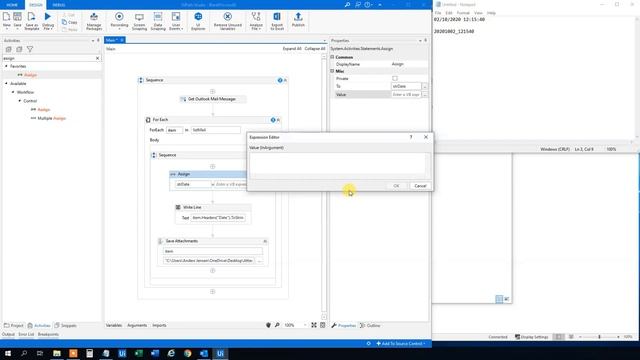Viewport: 640px width, 360px height.
Task: Click the fit to screen icon
Action: (x=314, y=325)
